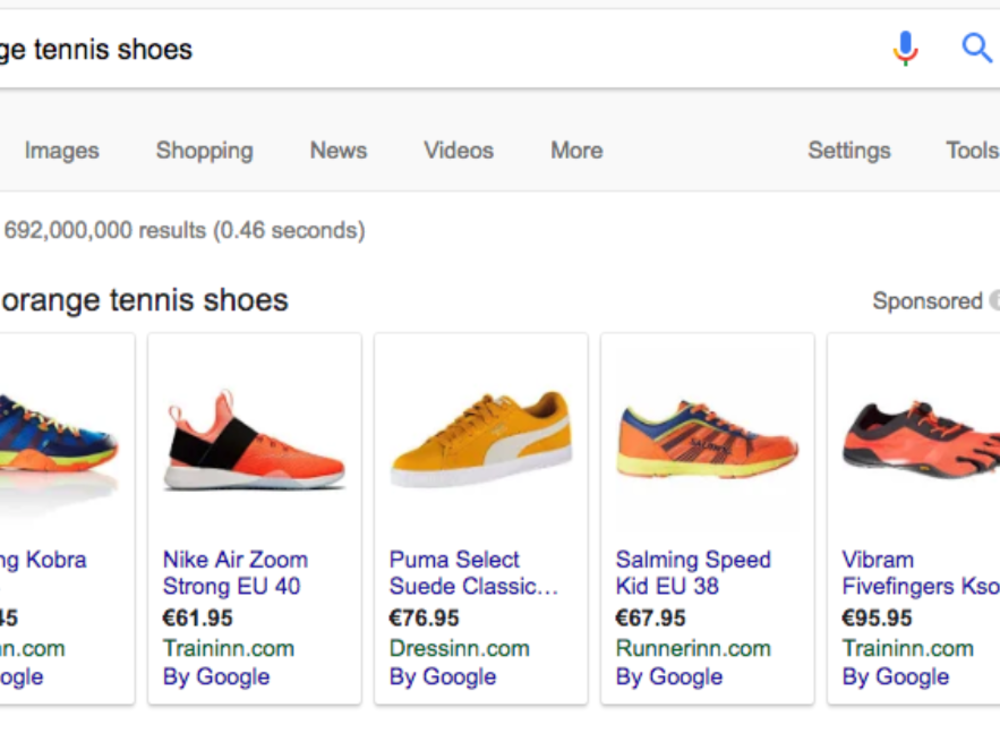Click the €95.95 price
1000x750 pixels.
(878, 617)
